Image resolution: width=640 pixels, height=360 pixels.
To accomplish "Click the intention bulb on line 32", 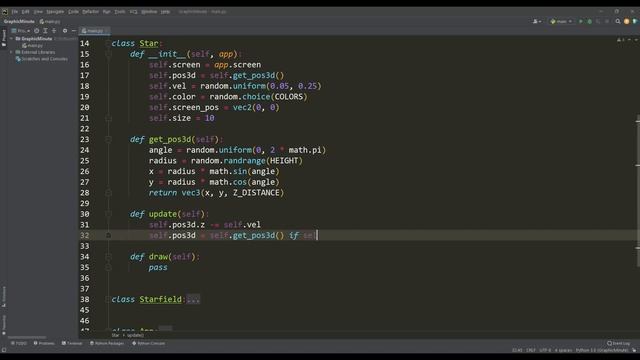I will [x=108, y=235].
